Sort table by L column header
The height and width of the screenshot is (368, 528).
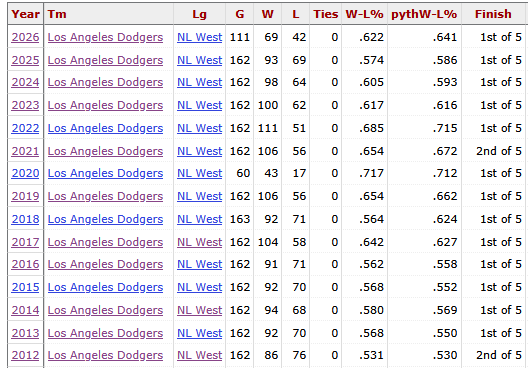tap(296, 14)
